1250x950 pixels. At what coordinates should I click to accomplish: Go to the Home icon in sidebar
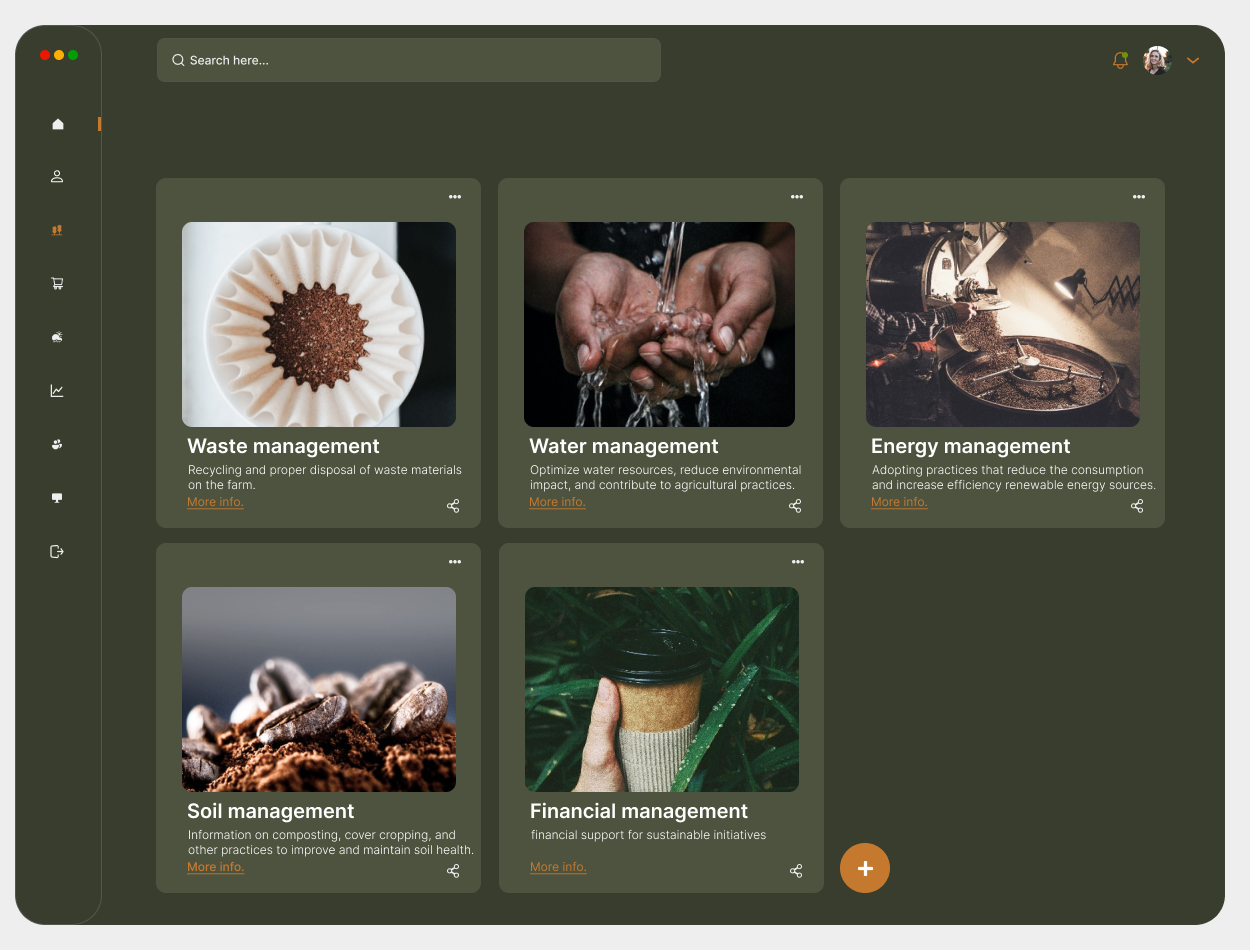coord(57,124)
